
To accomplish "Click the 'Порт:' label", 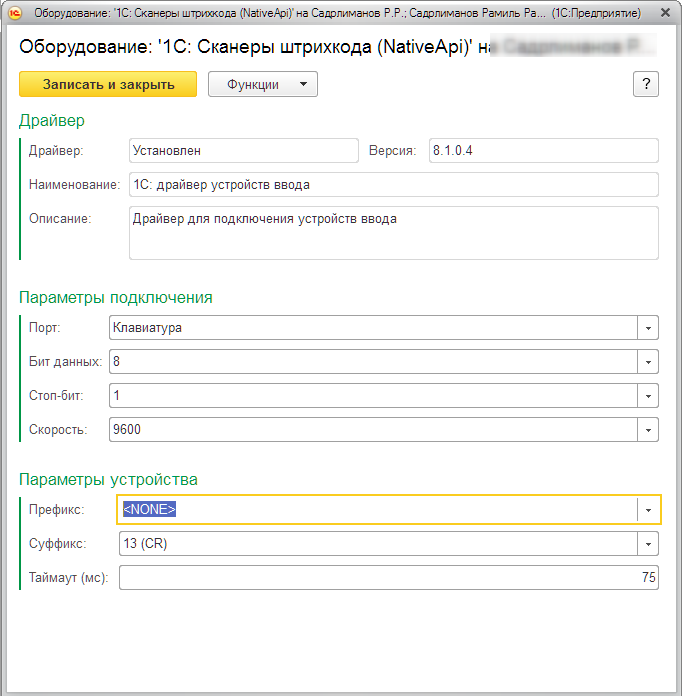I will [44, 328].
